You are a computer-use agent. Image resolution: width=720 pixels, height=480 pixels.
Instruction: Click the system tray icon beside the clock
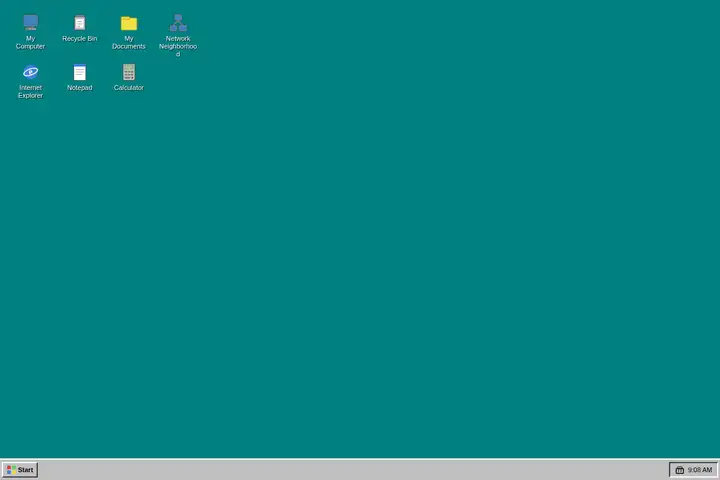[680, 470]
